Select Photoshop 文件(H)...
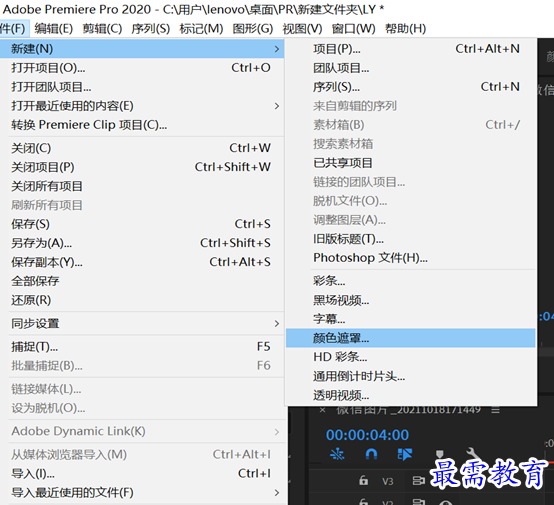554x505 pixels. pyautogui.click(x=411, y=258)
